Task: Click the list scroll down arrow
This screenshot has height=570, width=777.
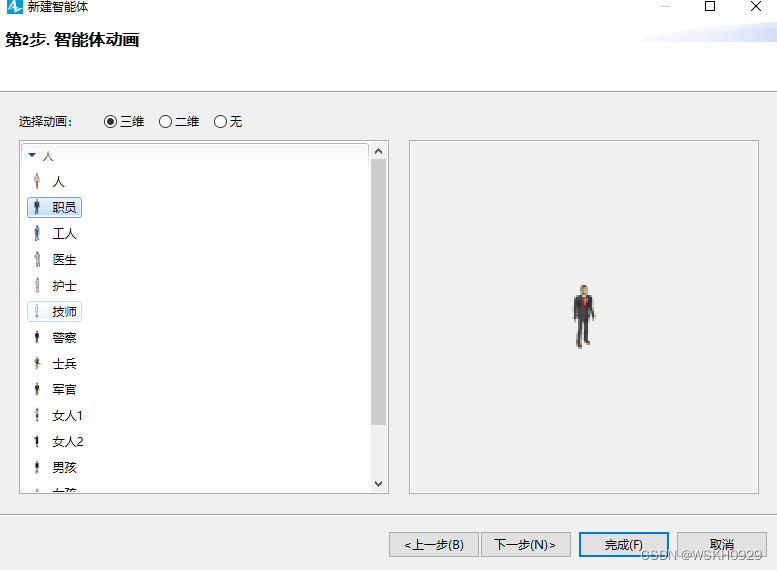Action: [x=379, y=484]
